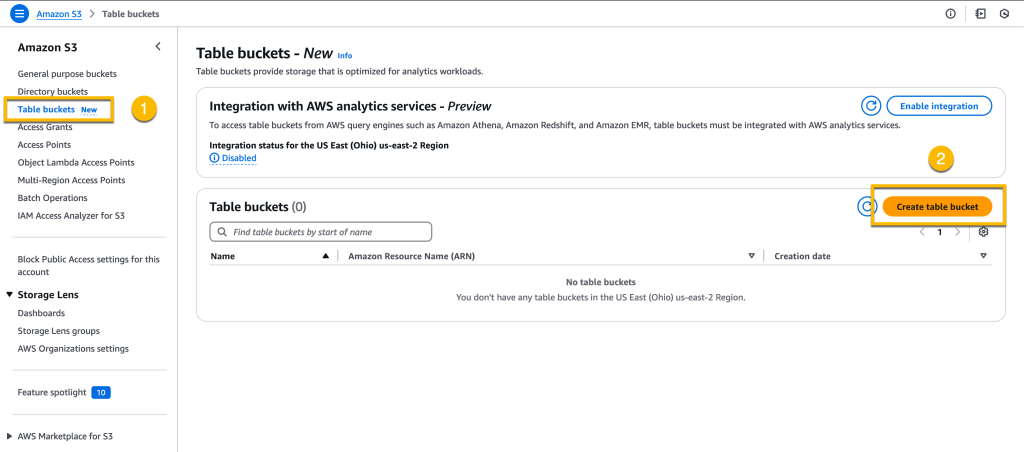Screen dimensions: 1024x452
Task: Click the New badge next to Table buckets
Action: [x=89, y=110]
